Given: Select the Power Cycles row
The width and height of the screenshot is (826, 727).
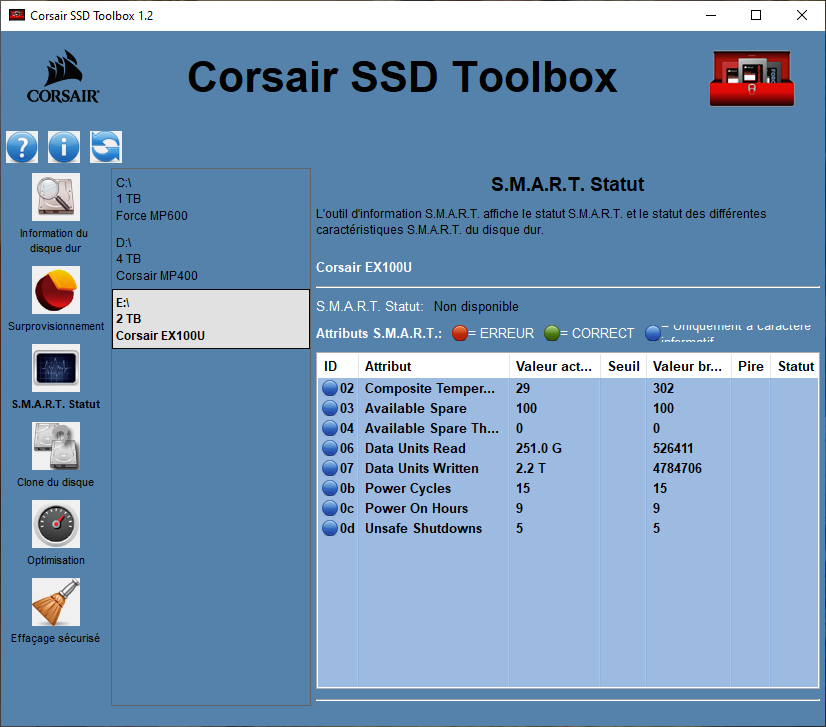Looking at the screenshot, I should [568, 488].
